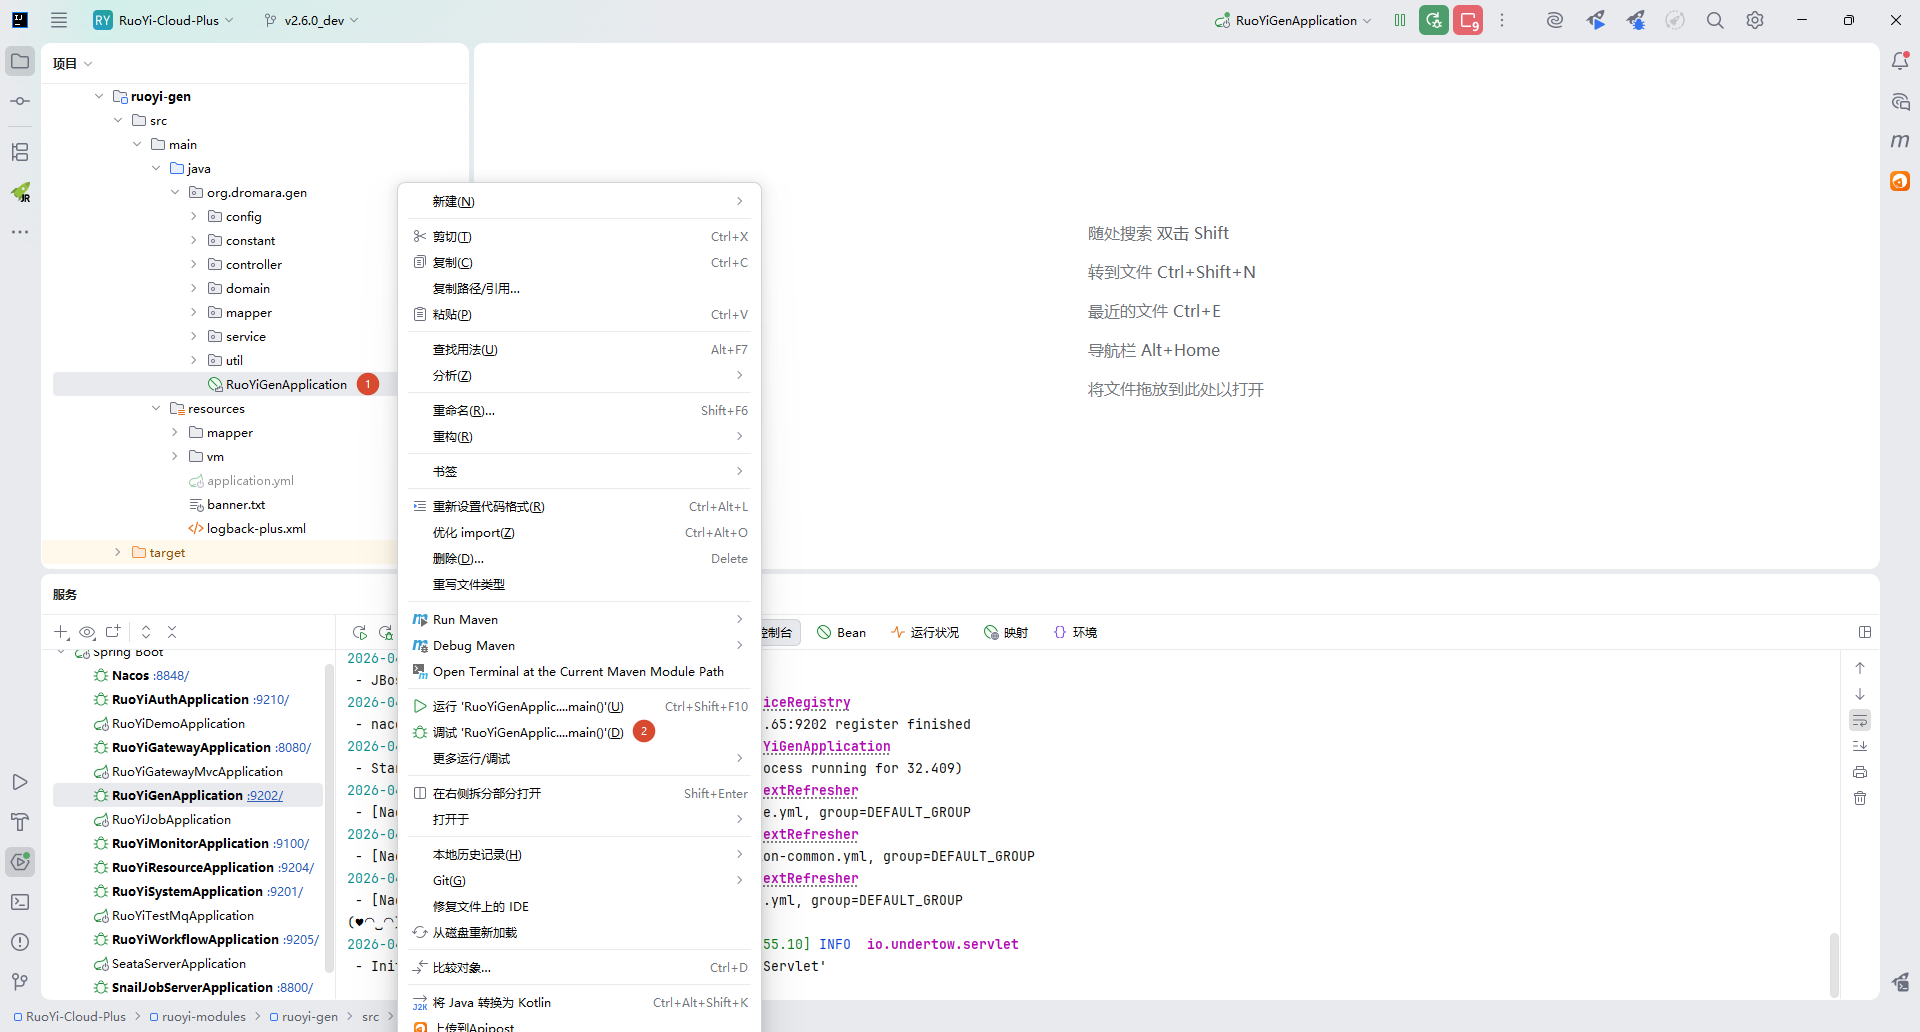Image resolution: width=1920 pixels, height=1032 pixels.
Task: Click the green Rerun in debug button
Action: pos(1433,20)
